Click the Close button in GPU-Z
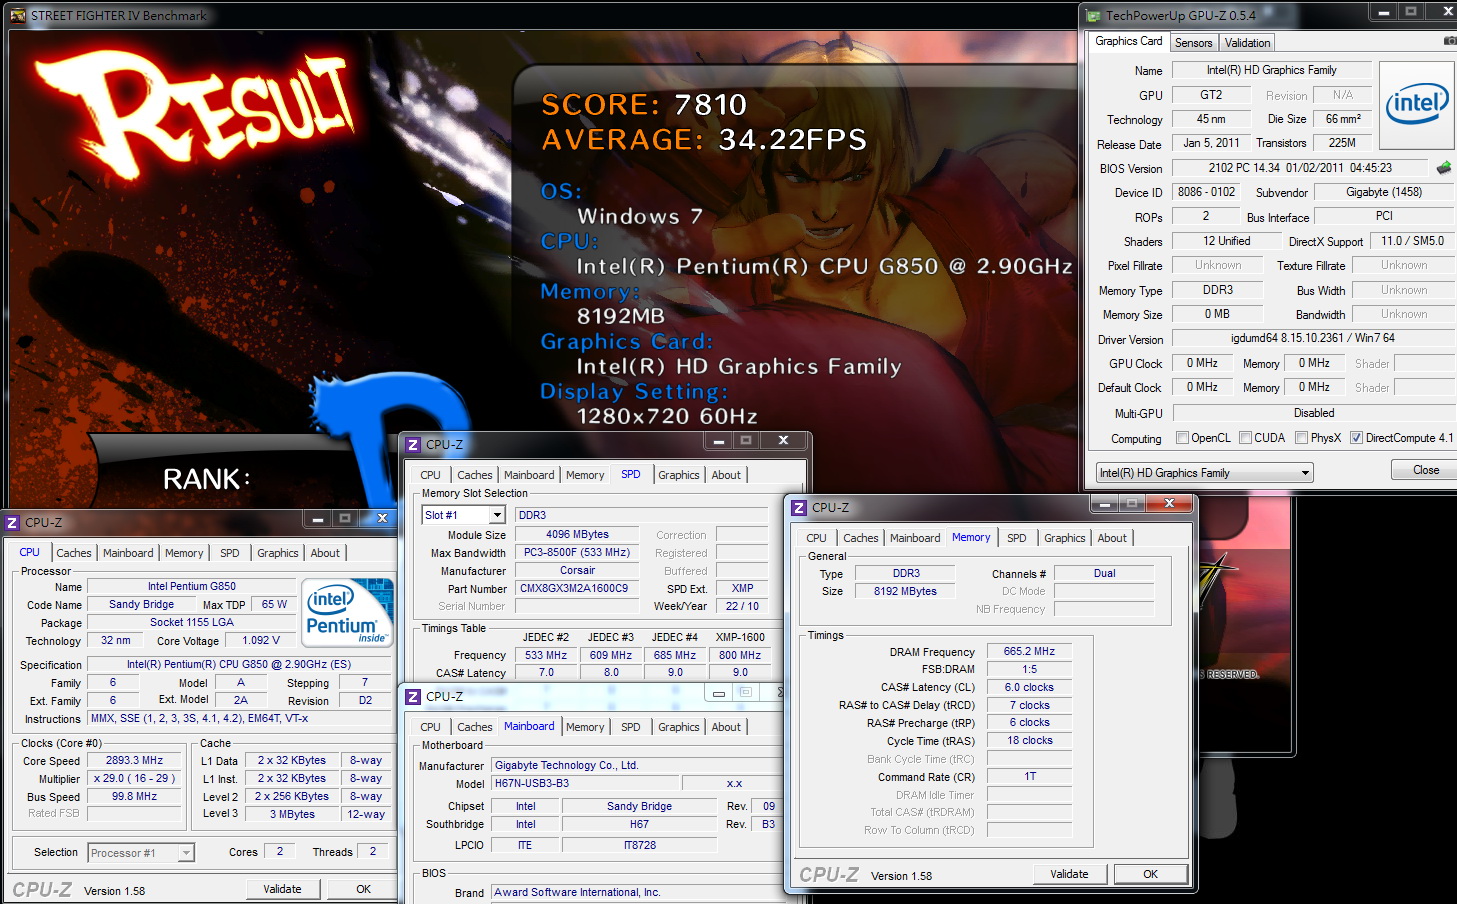 (x=1426, y=470)
